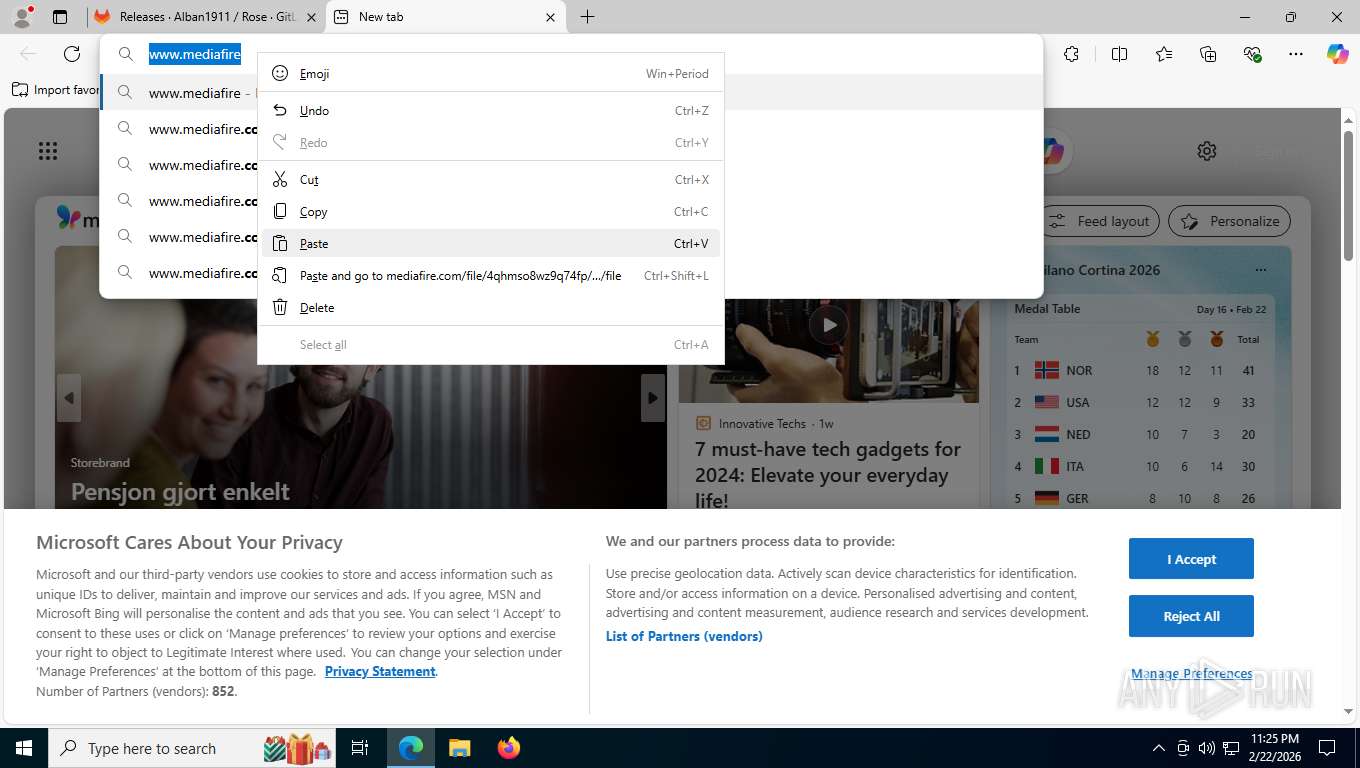The height and width of the screenshot is (768, 1360).
Task: Open the tab actions menu icon
Action: click(x=60, y=17)
